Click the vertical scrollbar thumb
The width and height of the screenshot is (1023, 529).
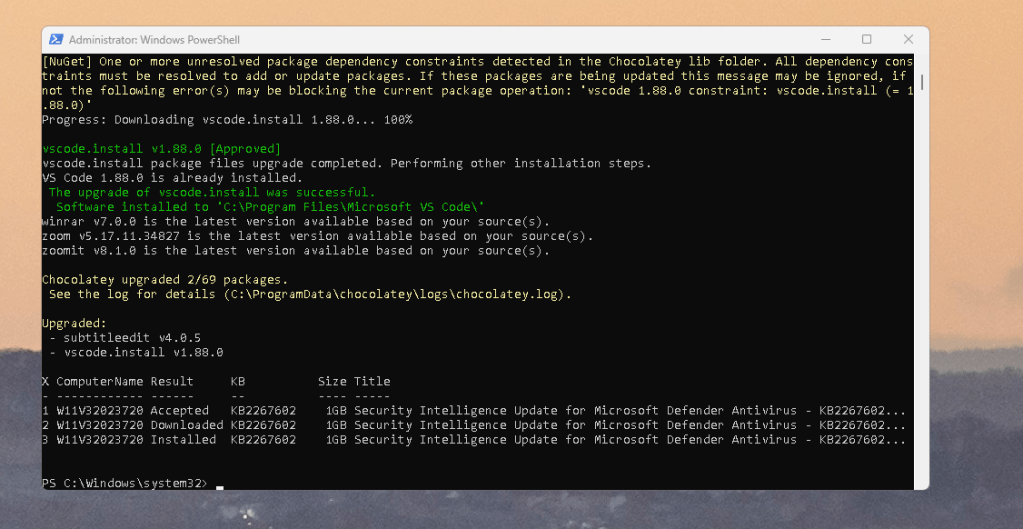[921, 82]
